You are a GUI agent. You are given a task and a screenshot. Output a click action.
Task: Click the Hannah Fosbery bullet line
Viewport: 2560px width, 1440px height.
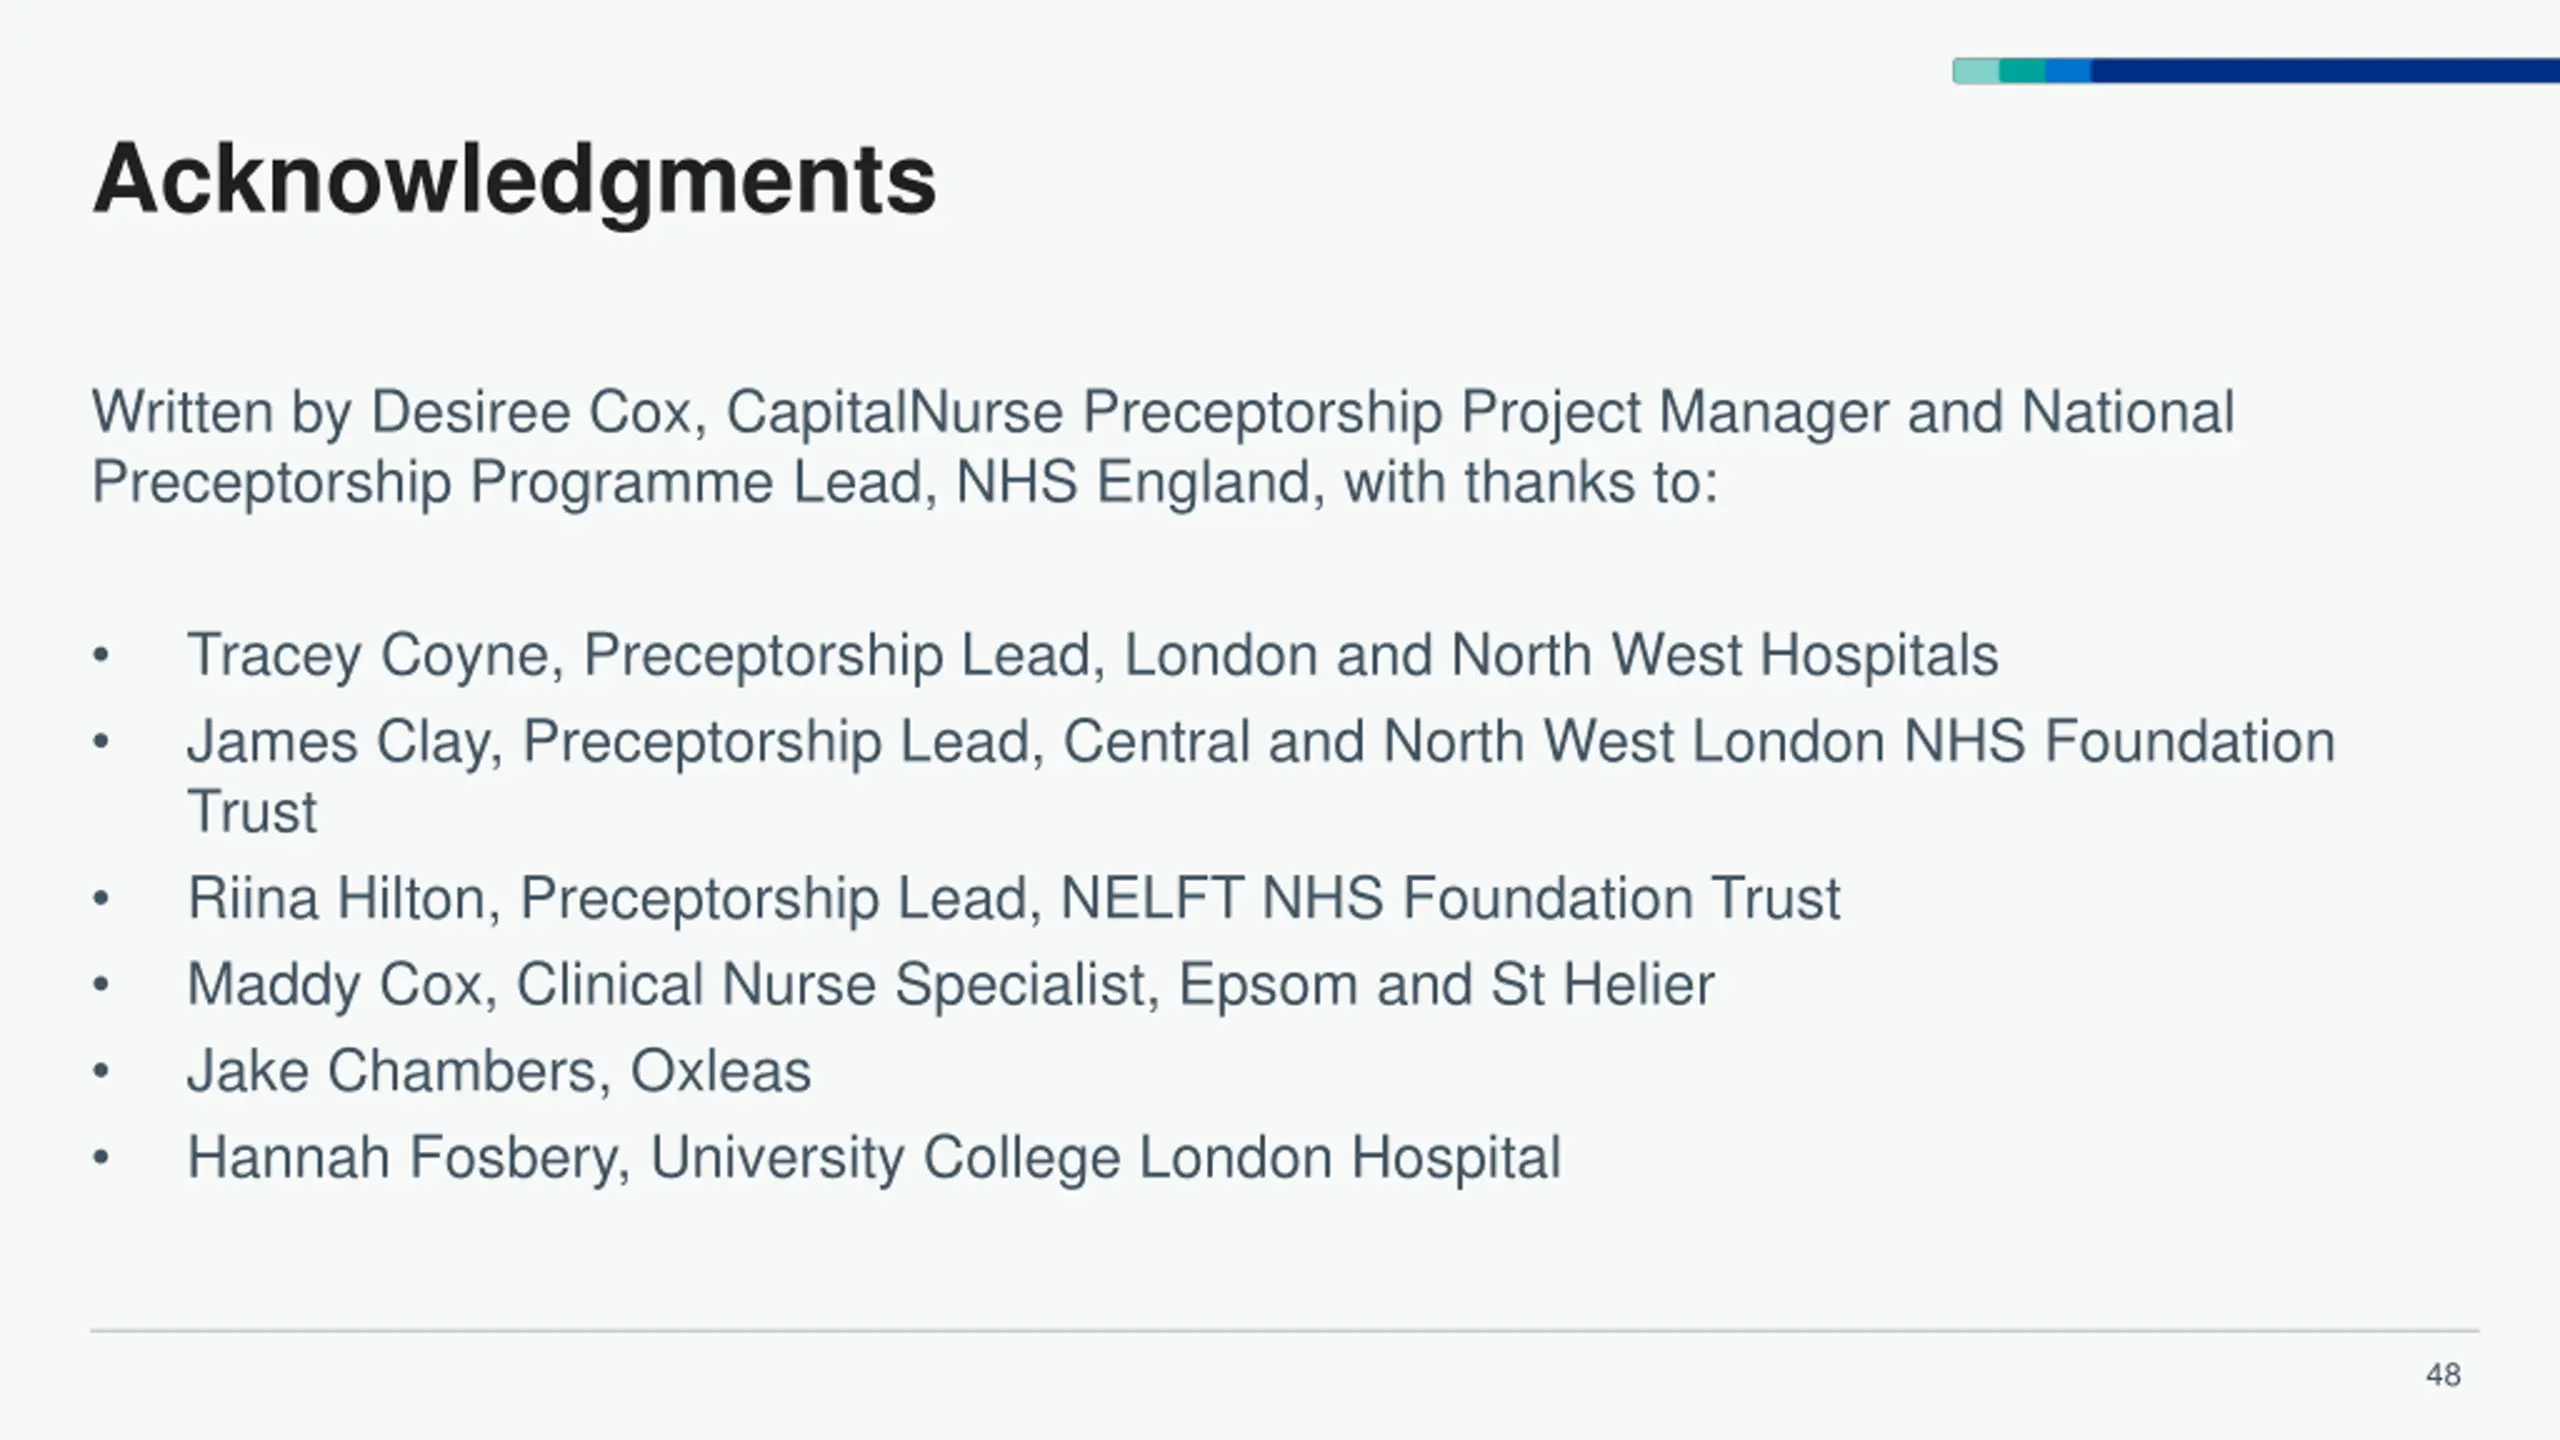[874, 1158]
